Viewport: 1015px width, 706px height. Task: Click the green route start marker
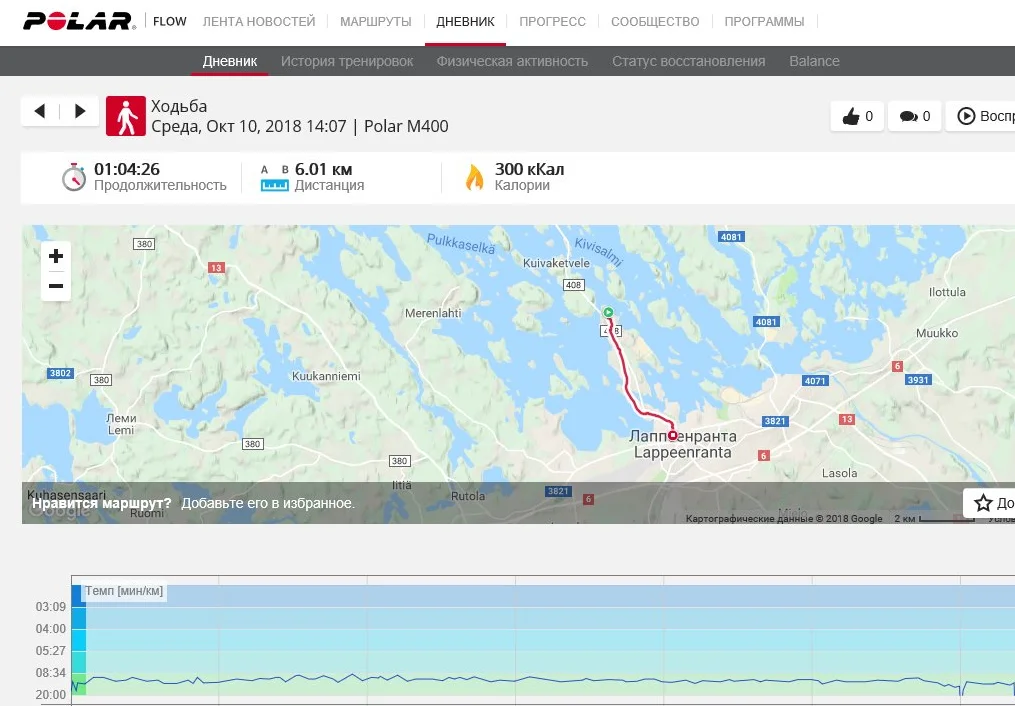(x=608, y=313)
